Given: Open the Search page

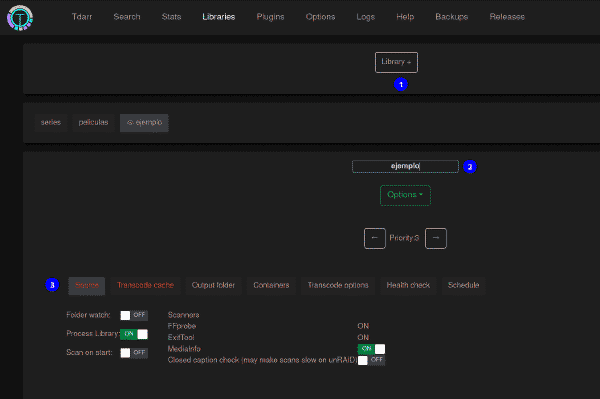Looking at the screenshot, I should [x=127, y=17].
